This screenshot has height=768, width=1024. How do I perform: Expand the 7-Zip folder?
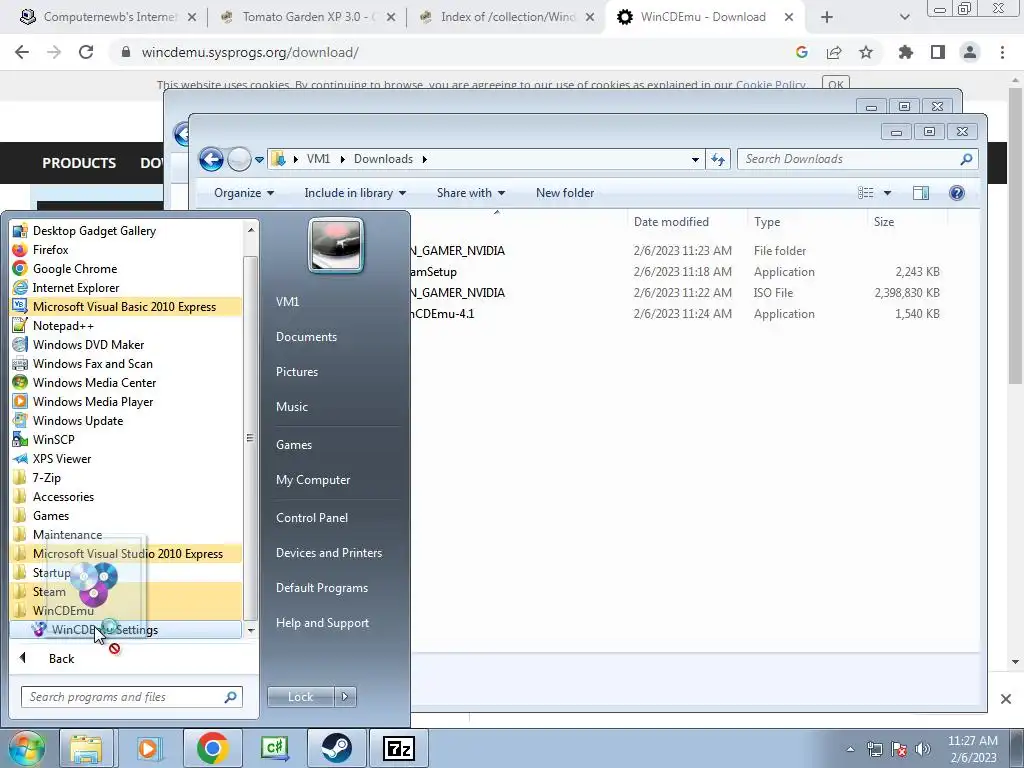tap(46, 477)
